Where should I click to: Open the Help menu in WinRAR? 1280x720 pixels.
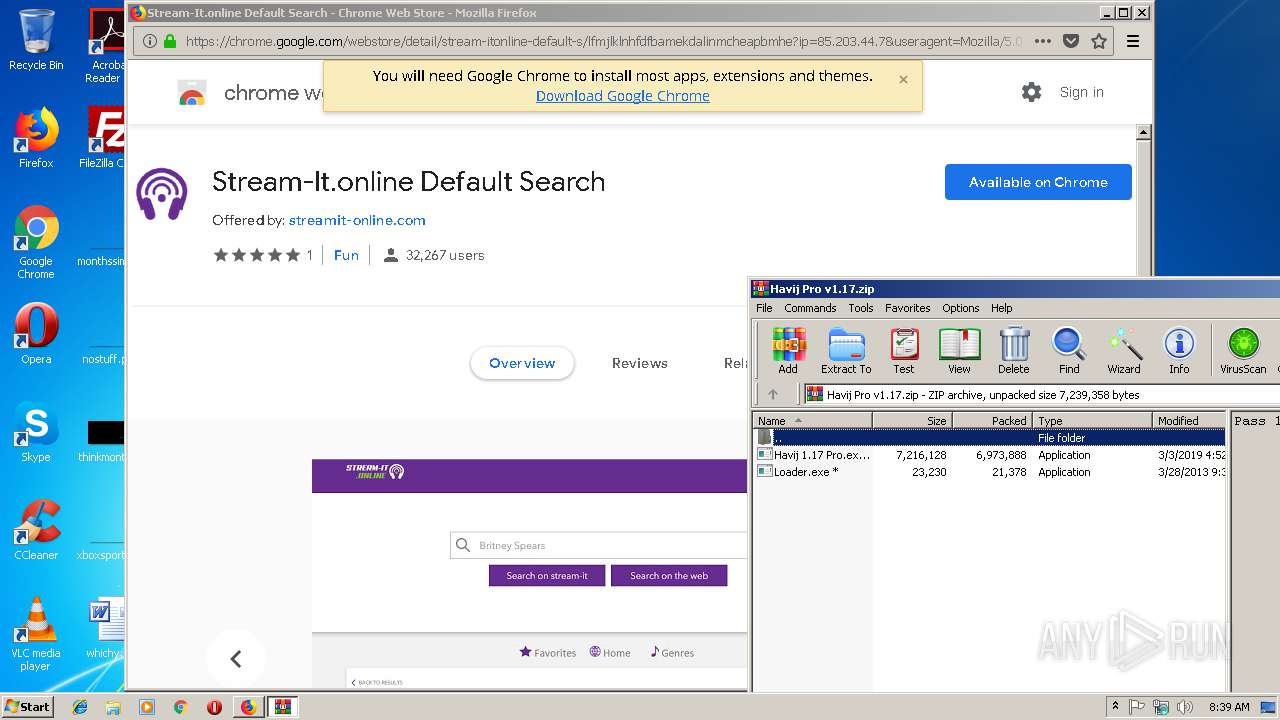1001,308
